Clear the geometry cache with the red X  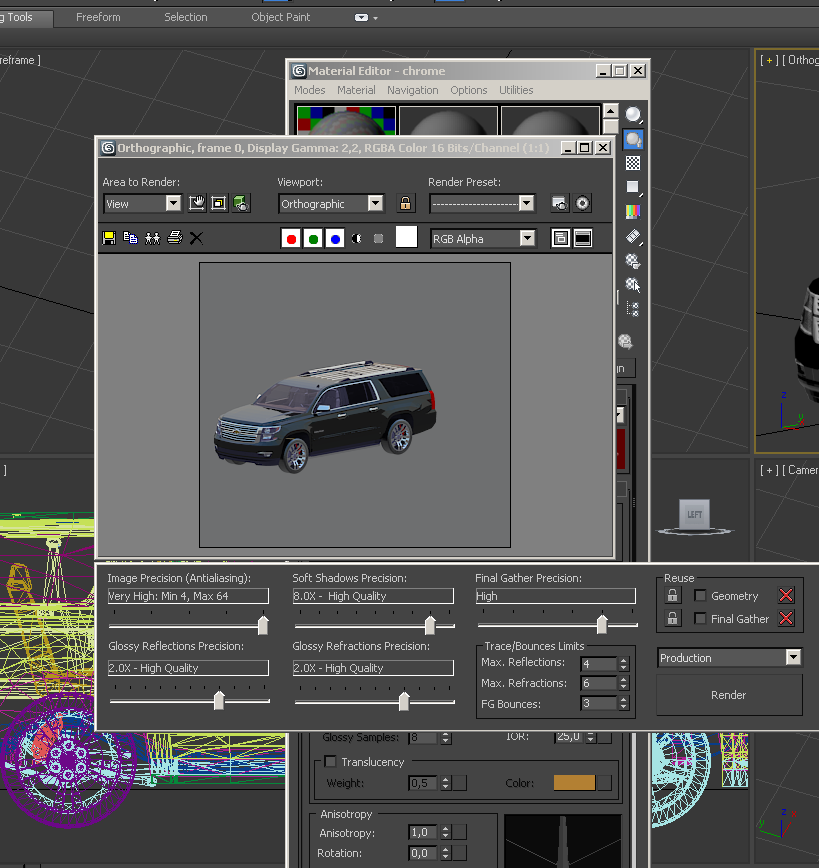point(786,596)
